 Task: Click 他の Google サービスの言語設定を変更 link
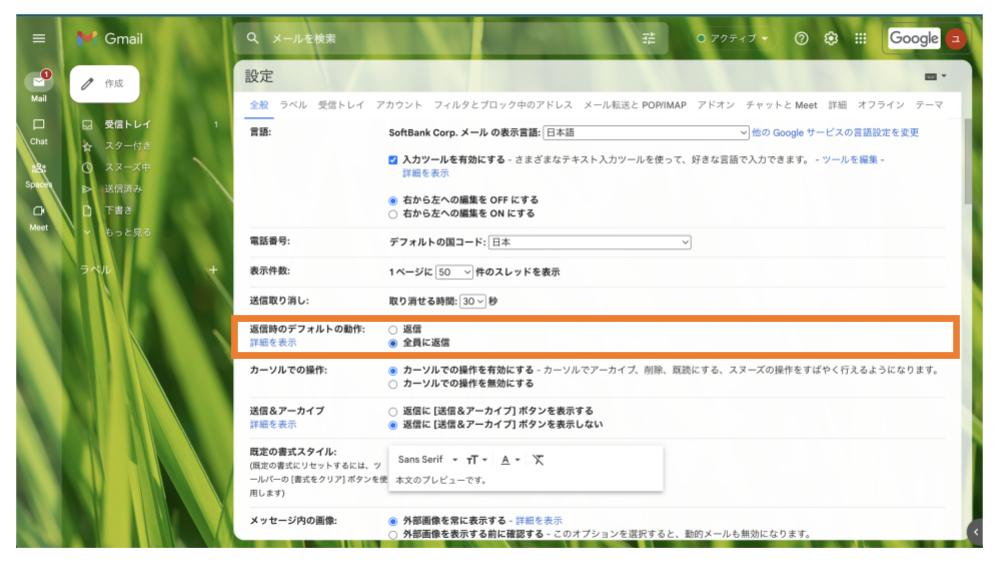[835, 133]
